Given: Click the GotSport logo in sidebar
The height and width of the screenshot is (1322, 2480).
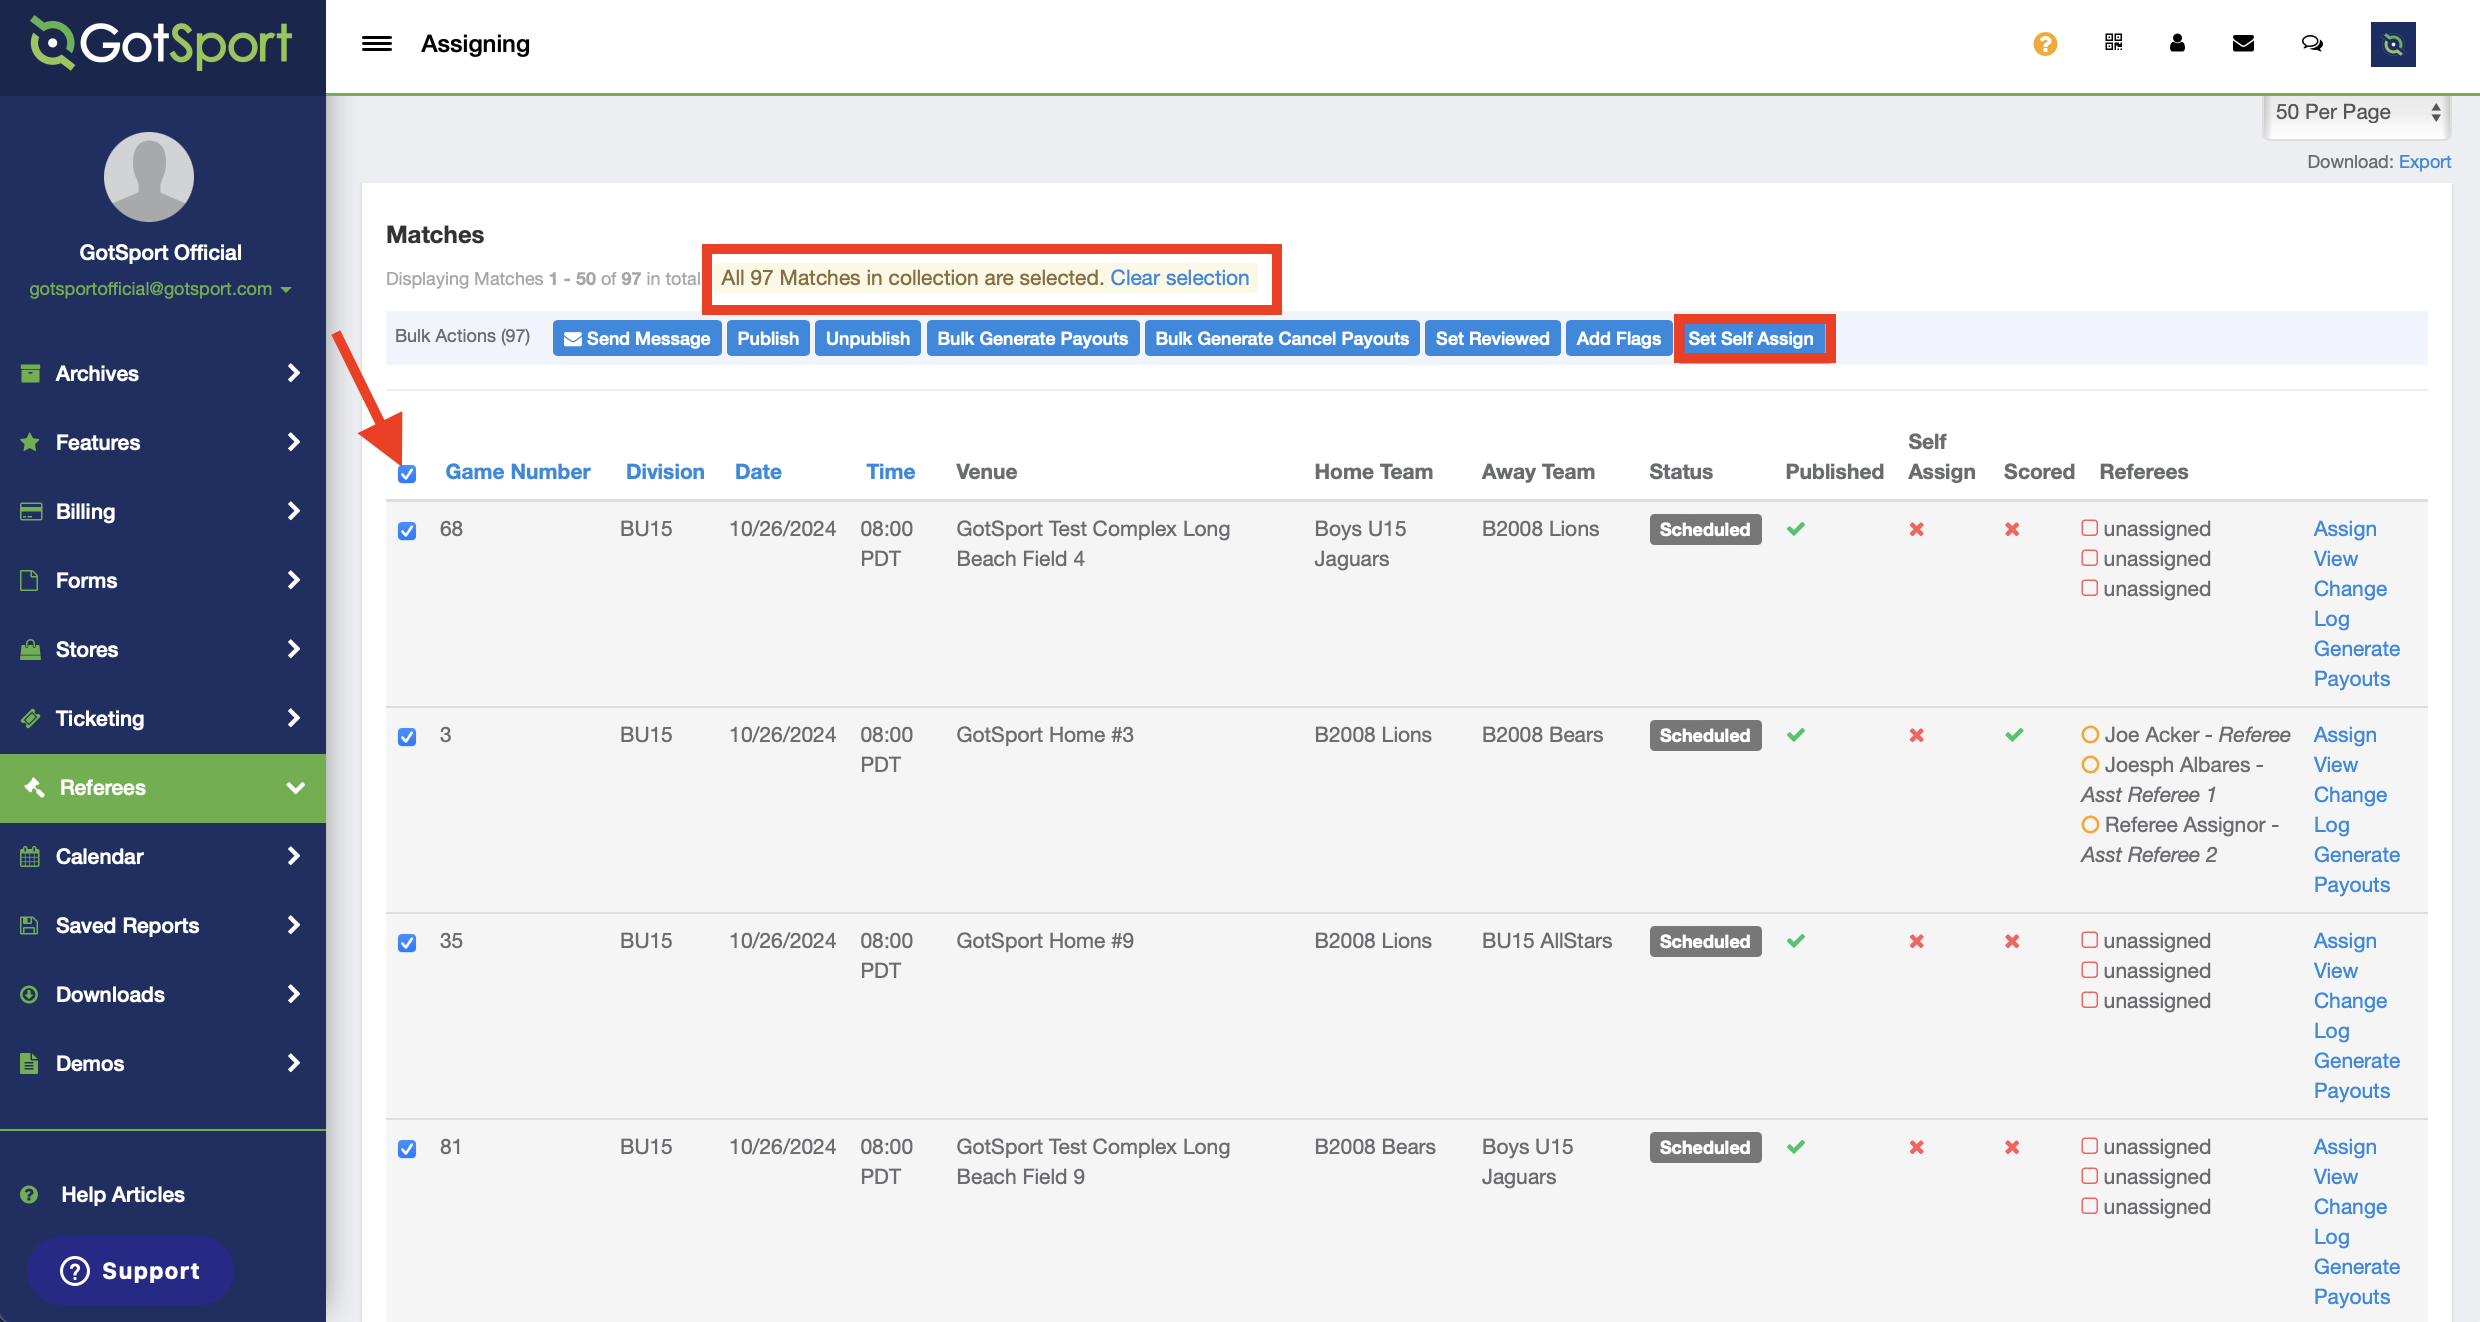Looking at the screenshot, I should click(x=161, y=43).
